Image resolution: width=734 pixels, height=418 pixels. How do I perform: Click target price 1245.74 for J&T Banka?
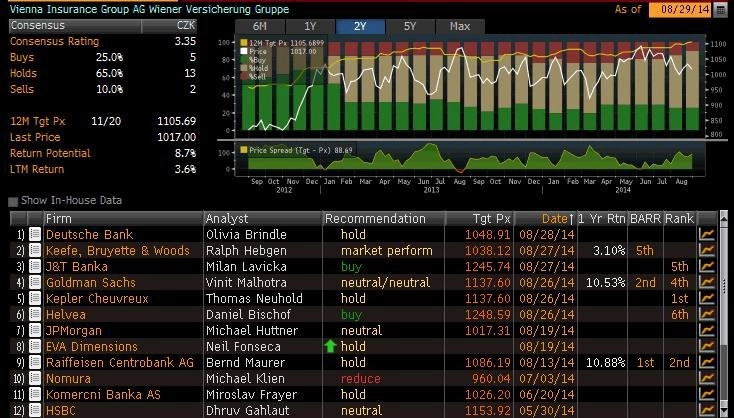[x=488, y=266]
